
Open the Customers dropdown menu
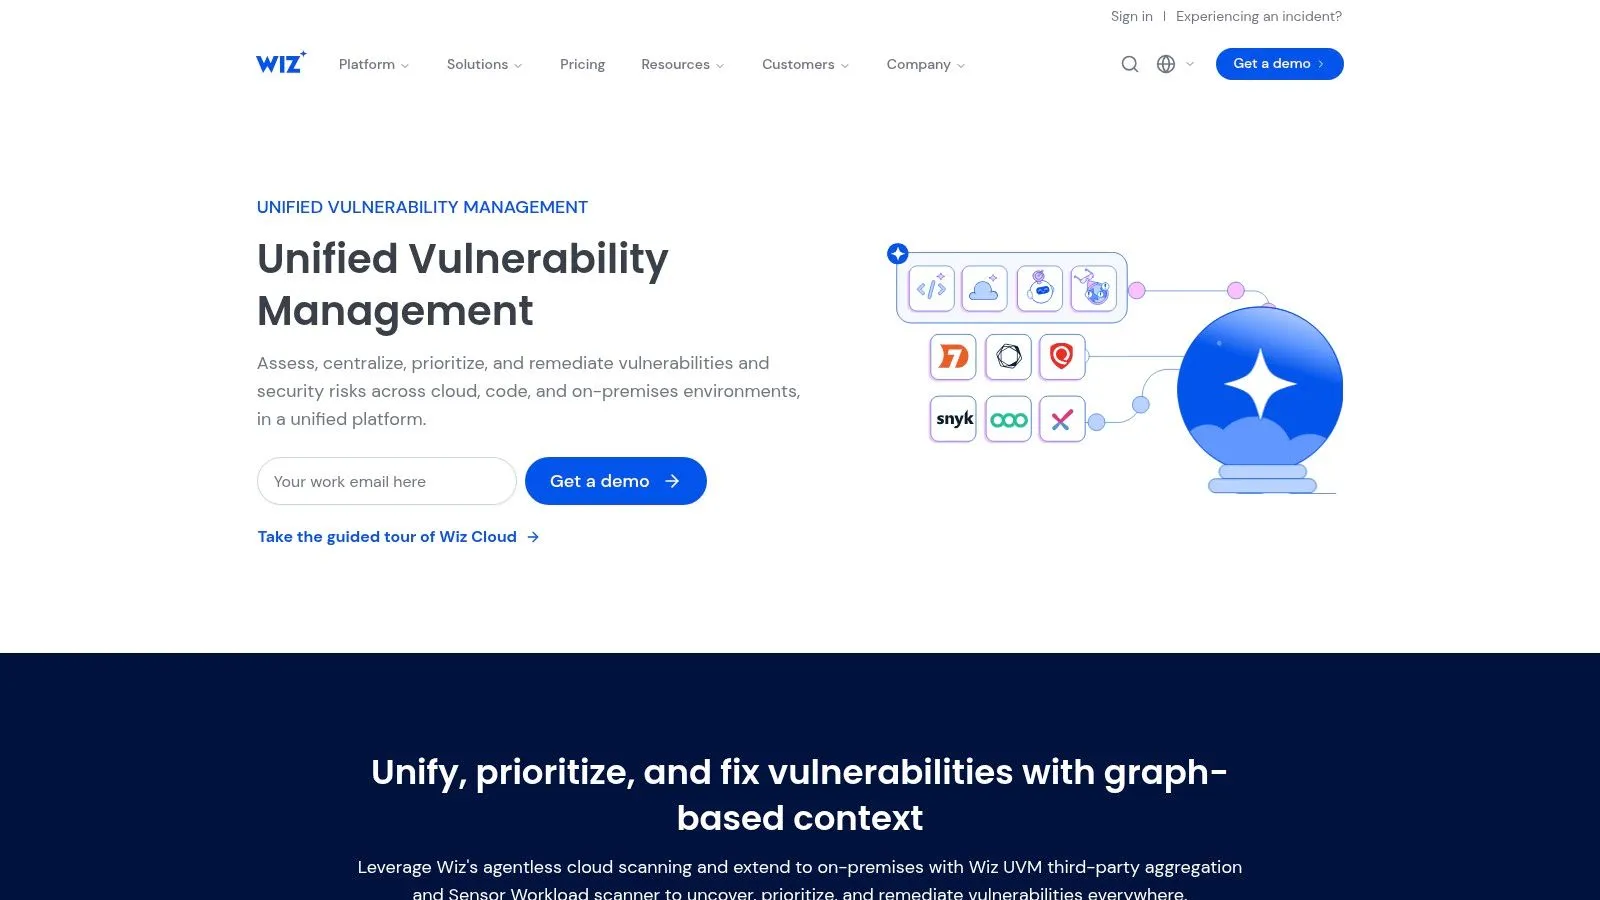pos(805,64)
